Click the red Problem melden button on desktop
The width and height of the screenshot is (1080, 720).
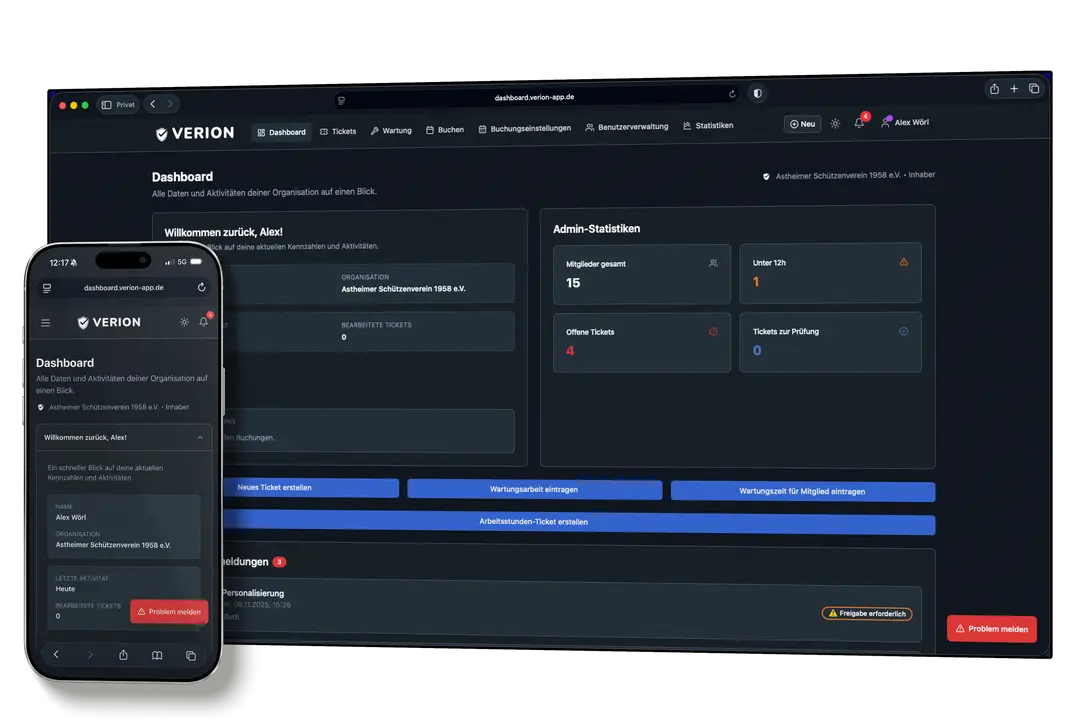point(991,628)
